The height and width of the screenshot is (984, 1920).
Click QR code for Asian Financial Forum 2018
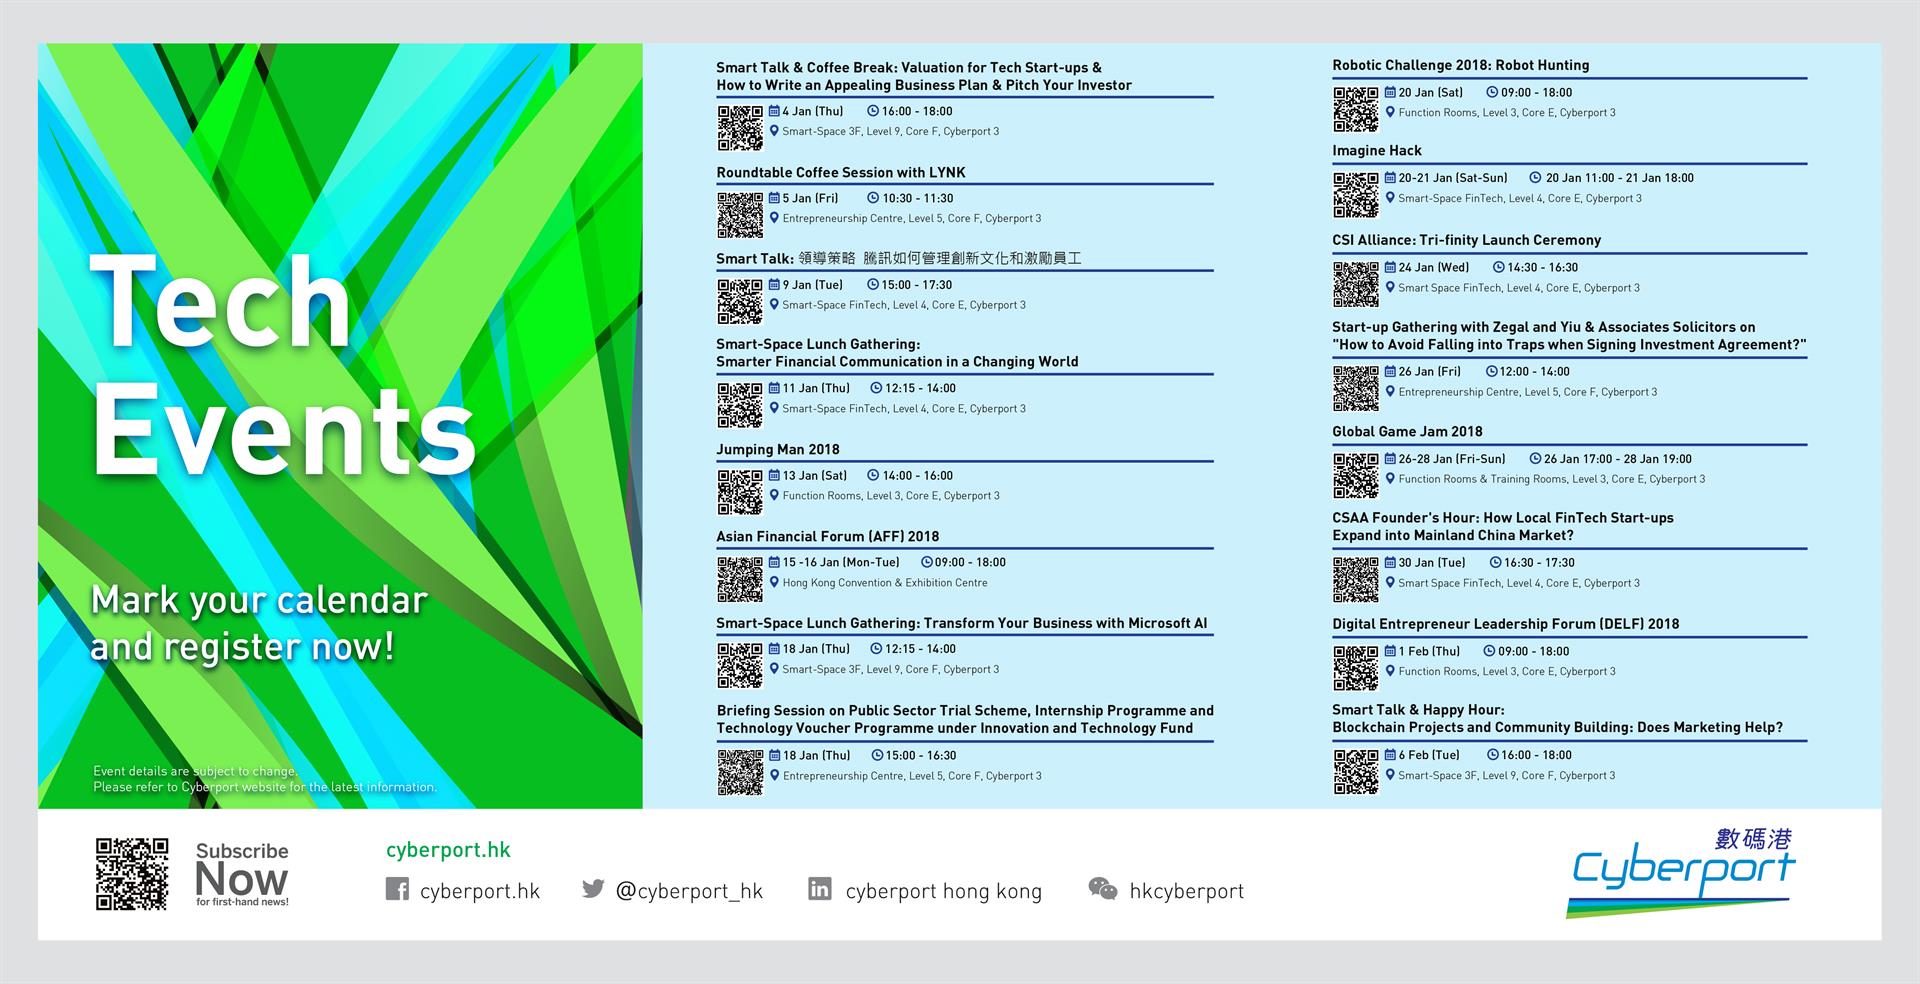[740, 579]
